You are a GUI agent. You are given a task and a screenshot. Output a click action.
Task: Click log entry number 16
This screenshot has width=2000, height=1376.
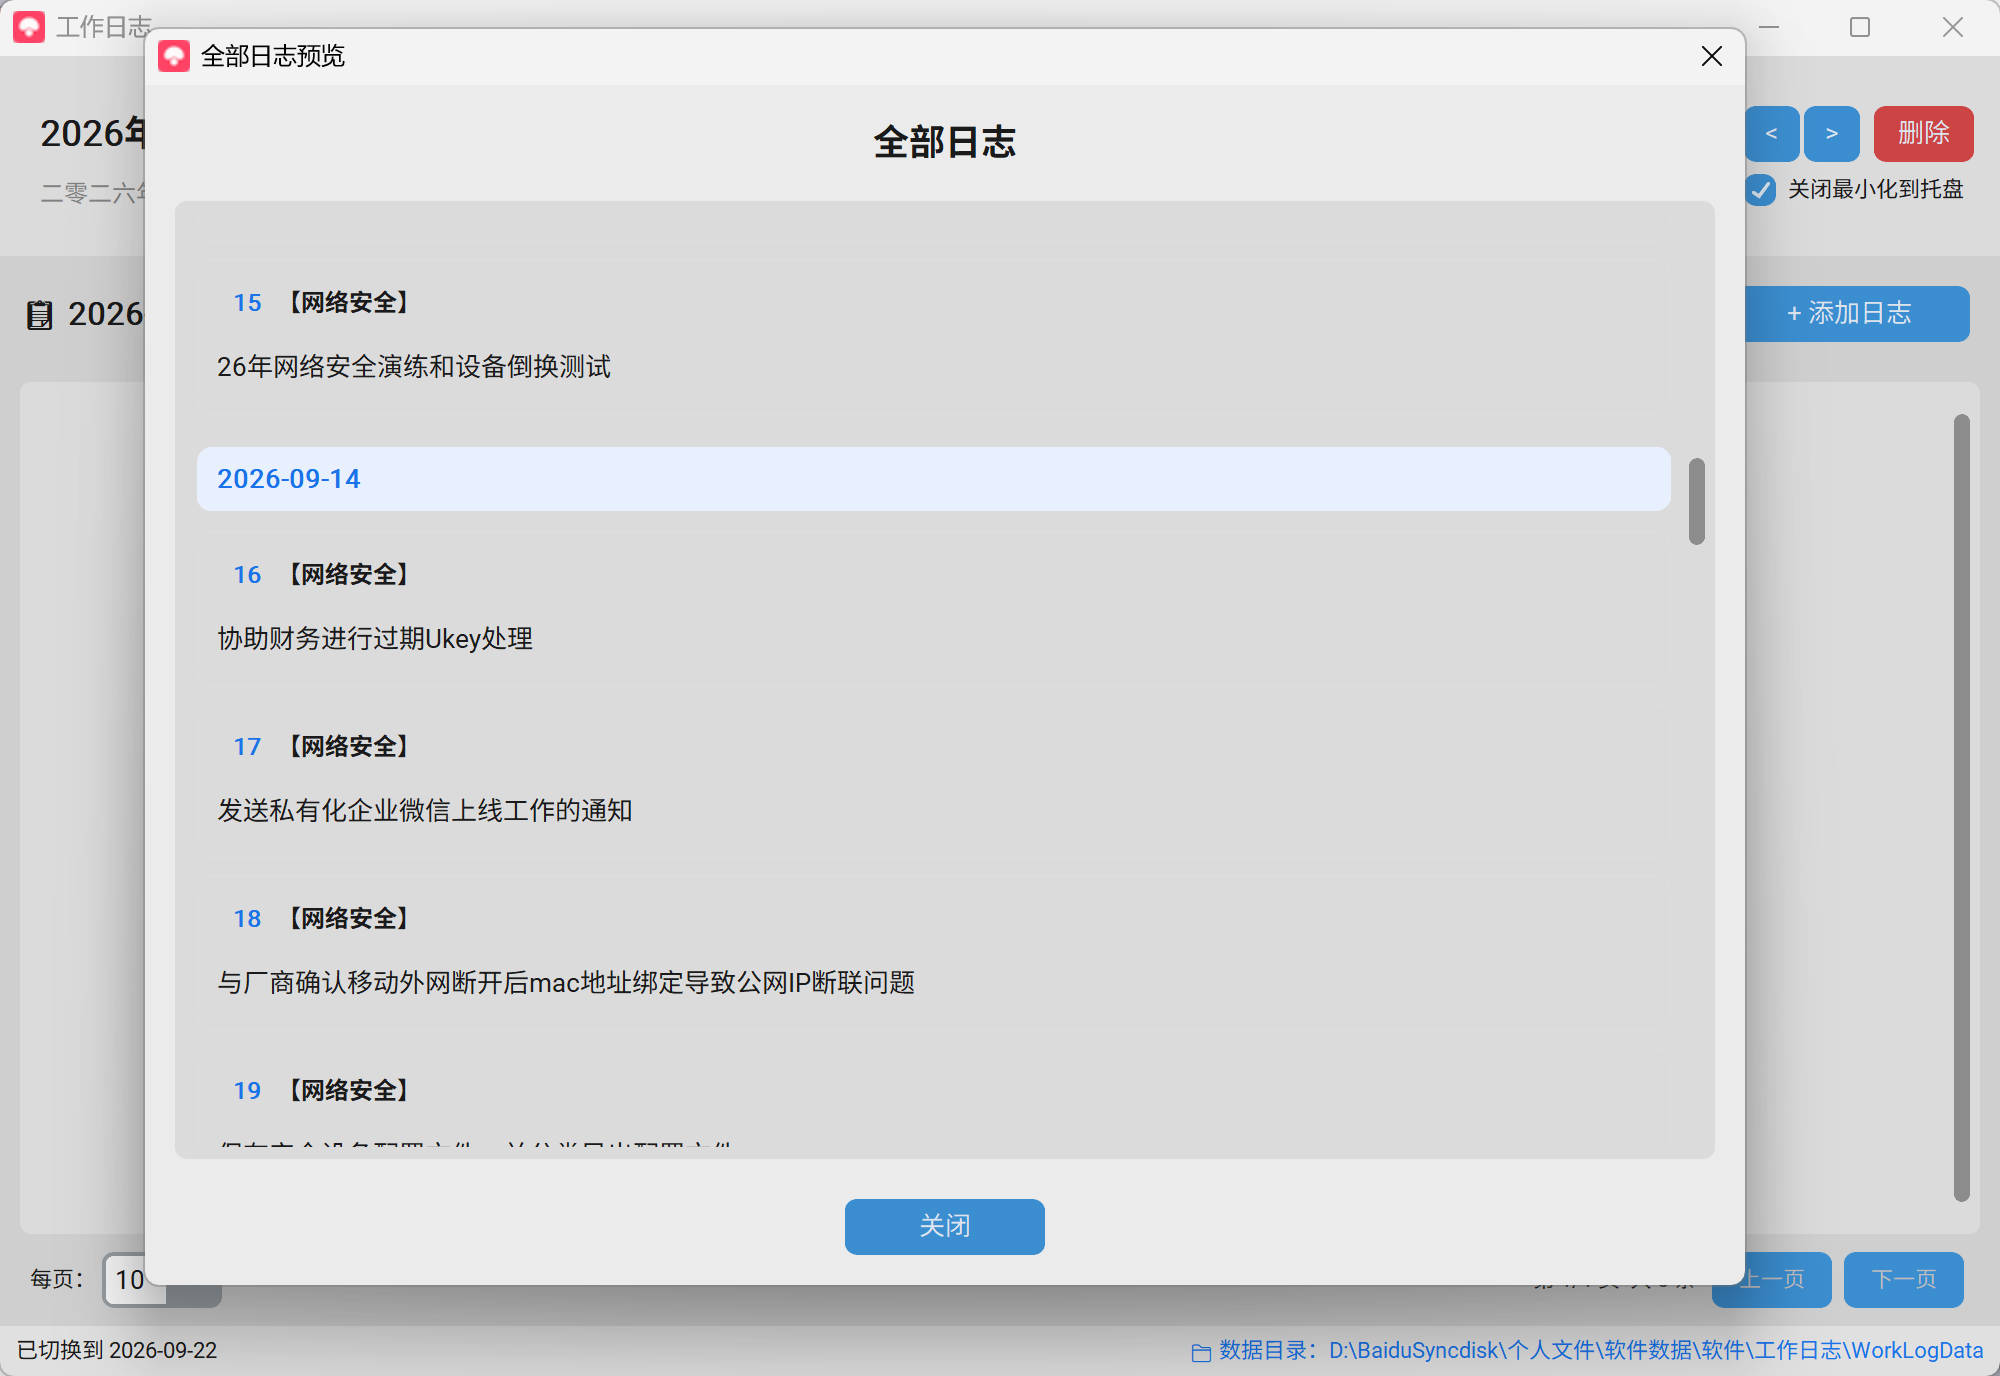coord(247,575)
